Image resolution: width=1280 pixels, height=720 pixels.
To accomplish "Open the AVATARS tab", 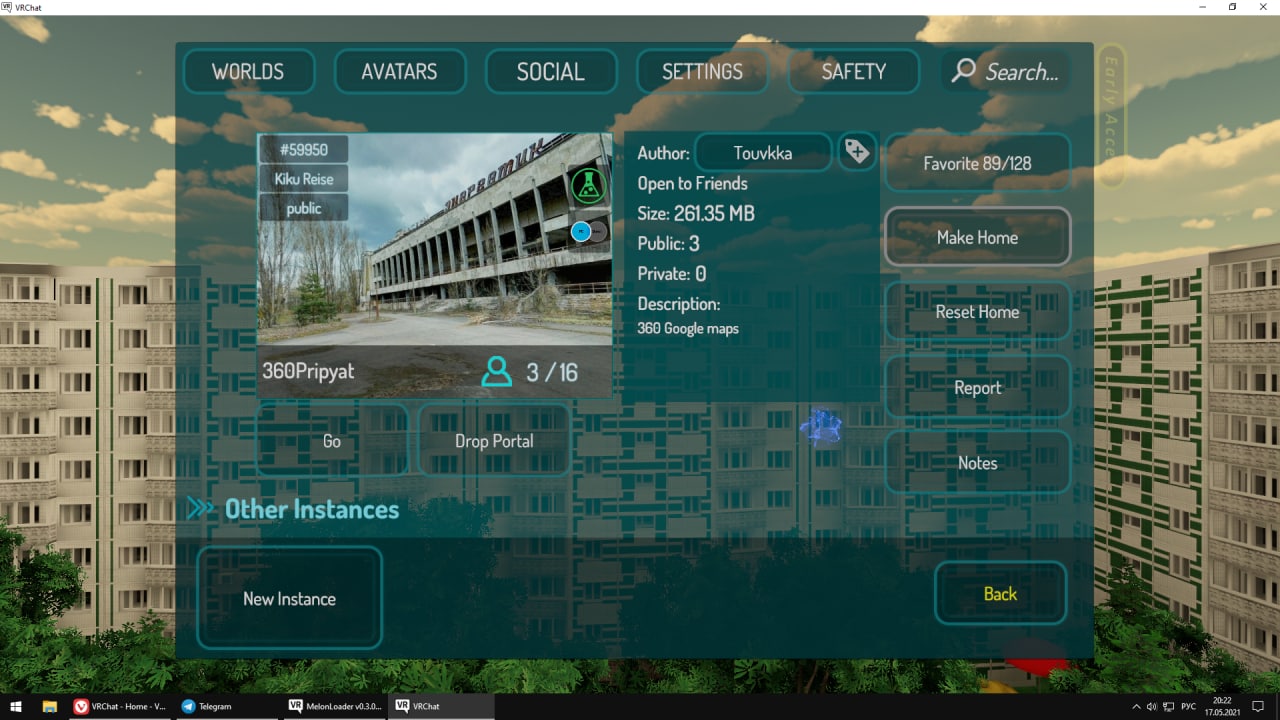I will 399,72.
